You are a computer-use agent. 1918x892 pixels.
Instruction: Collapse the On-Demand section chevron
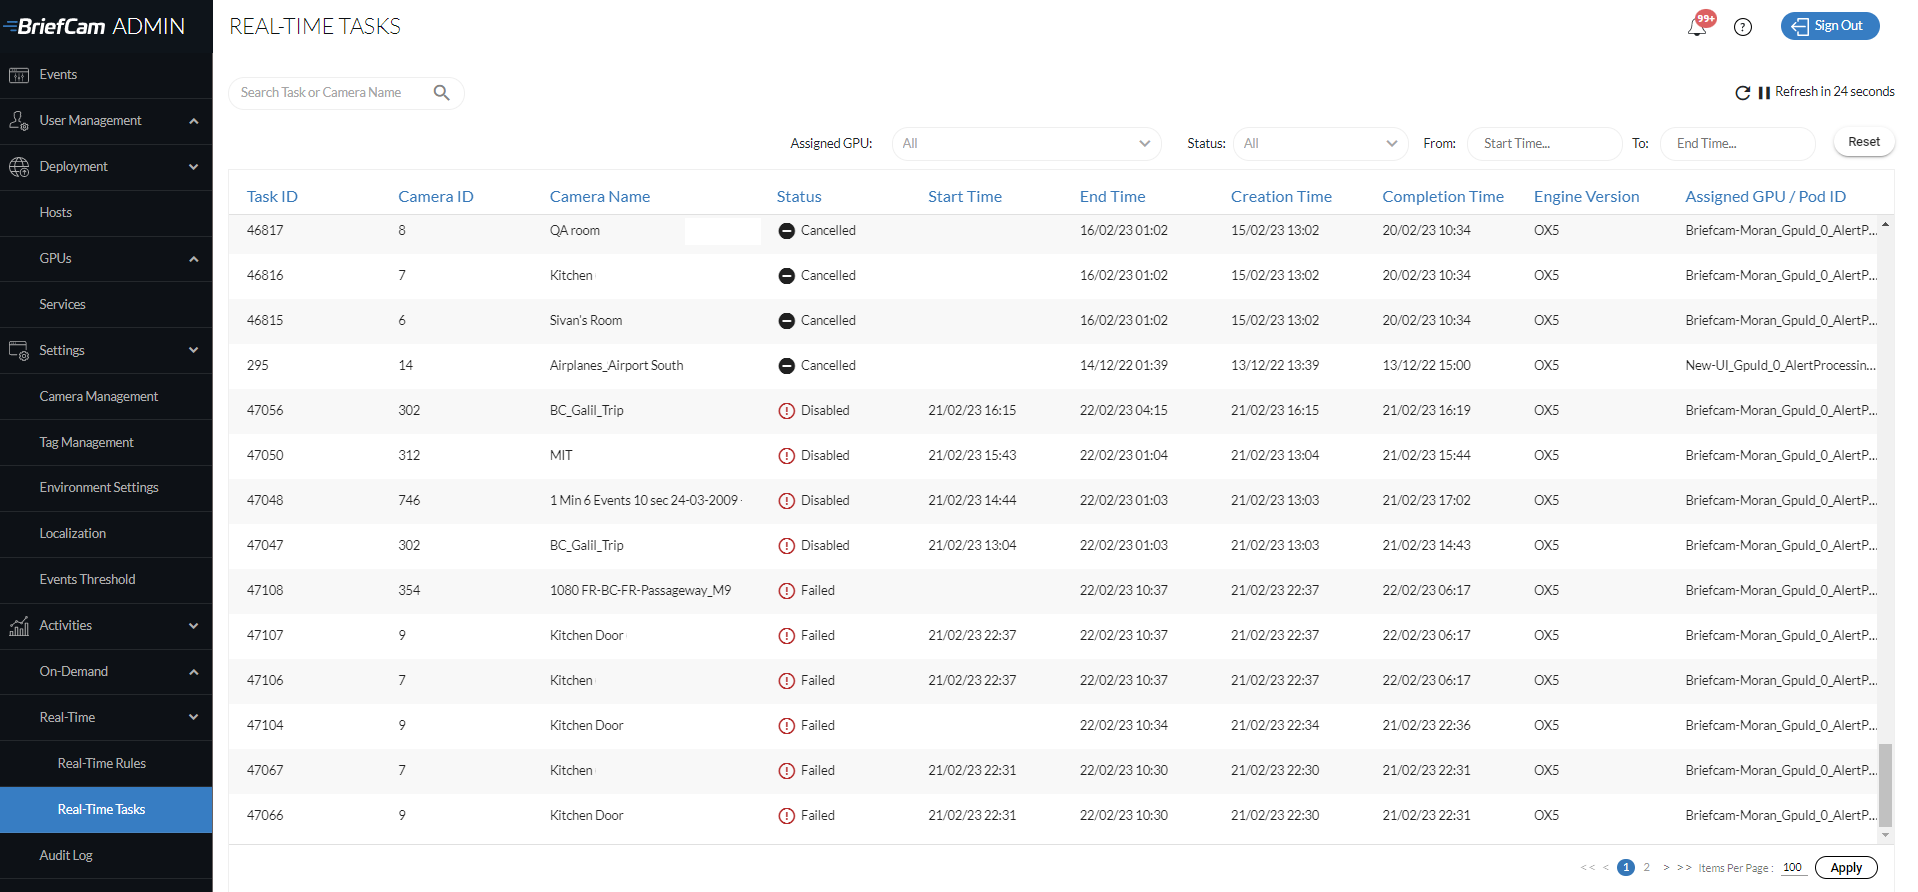point(194,672)
